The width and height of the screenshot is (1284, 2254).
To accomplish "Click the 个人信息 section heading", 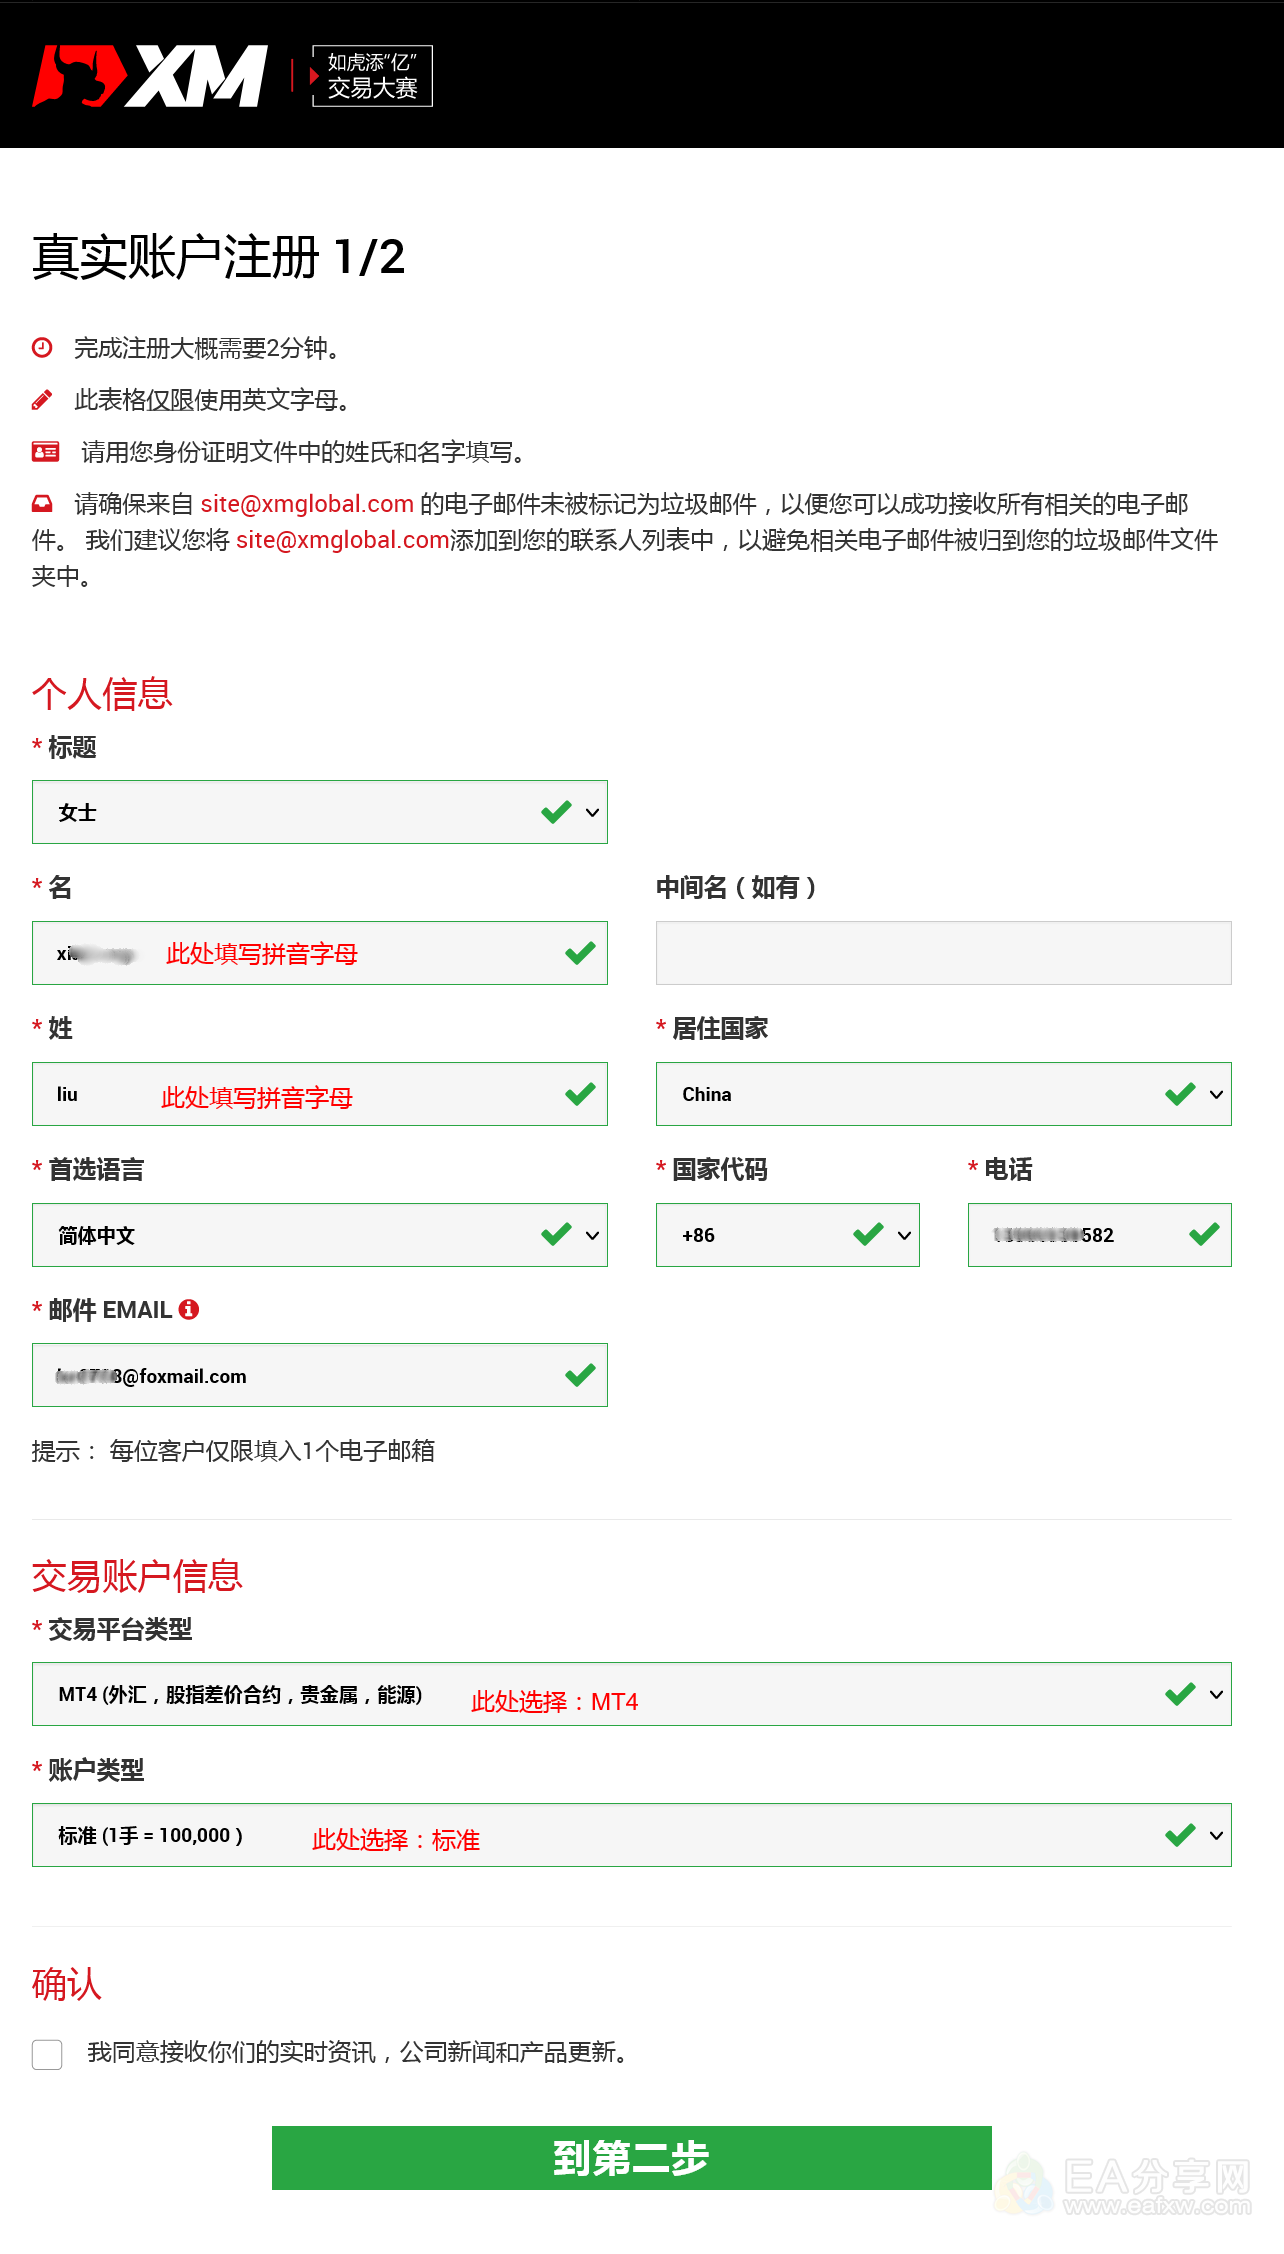I will 102,694.
